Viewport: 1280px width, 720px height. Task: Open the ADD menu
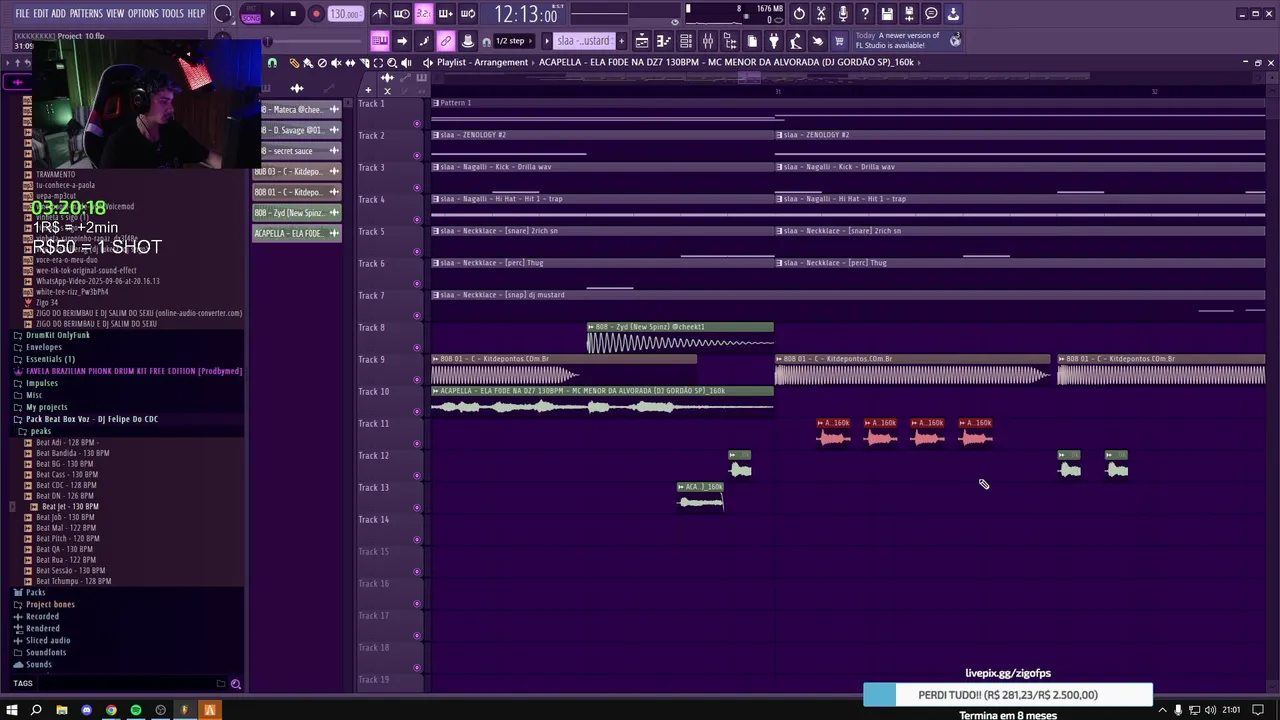[x=58, y=14]
